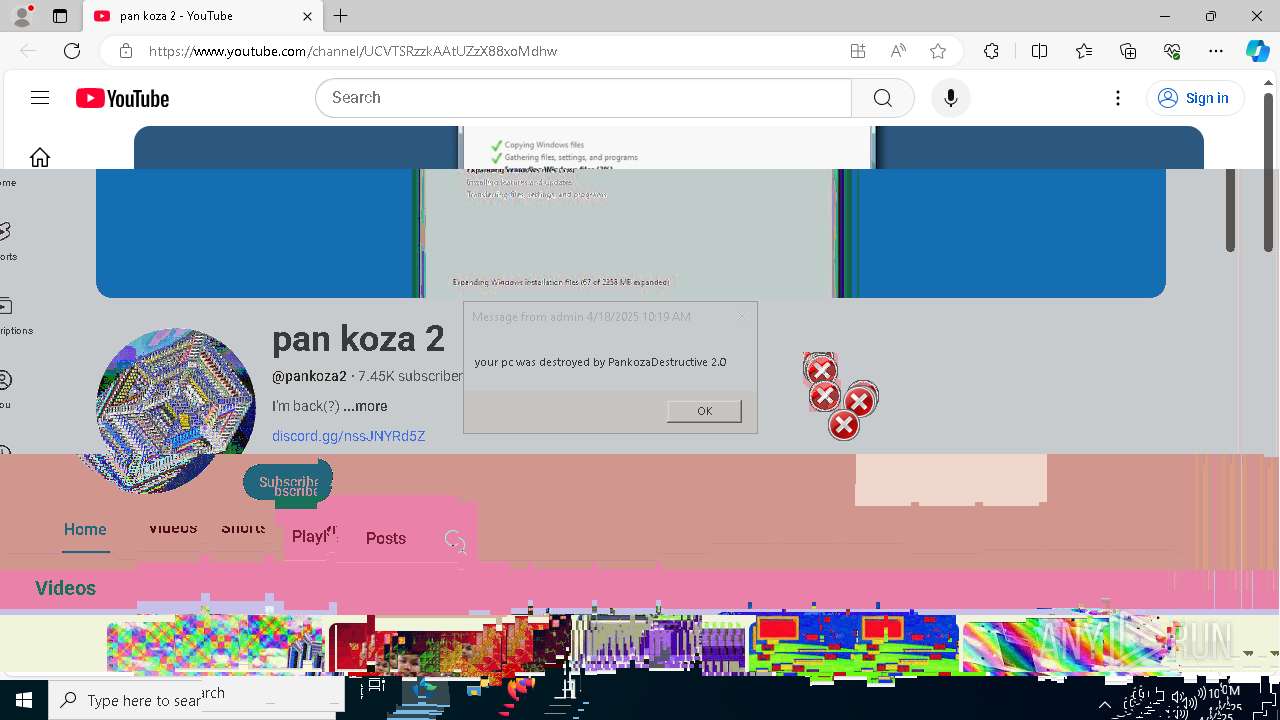Image resolution: width=1280 pixels, height=720 pixels.
Task: Open the channel Playlists tab
Action: 314,536
